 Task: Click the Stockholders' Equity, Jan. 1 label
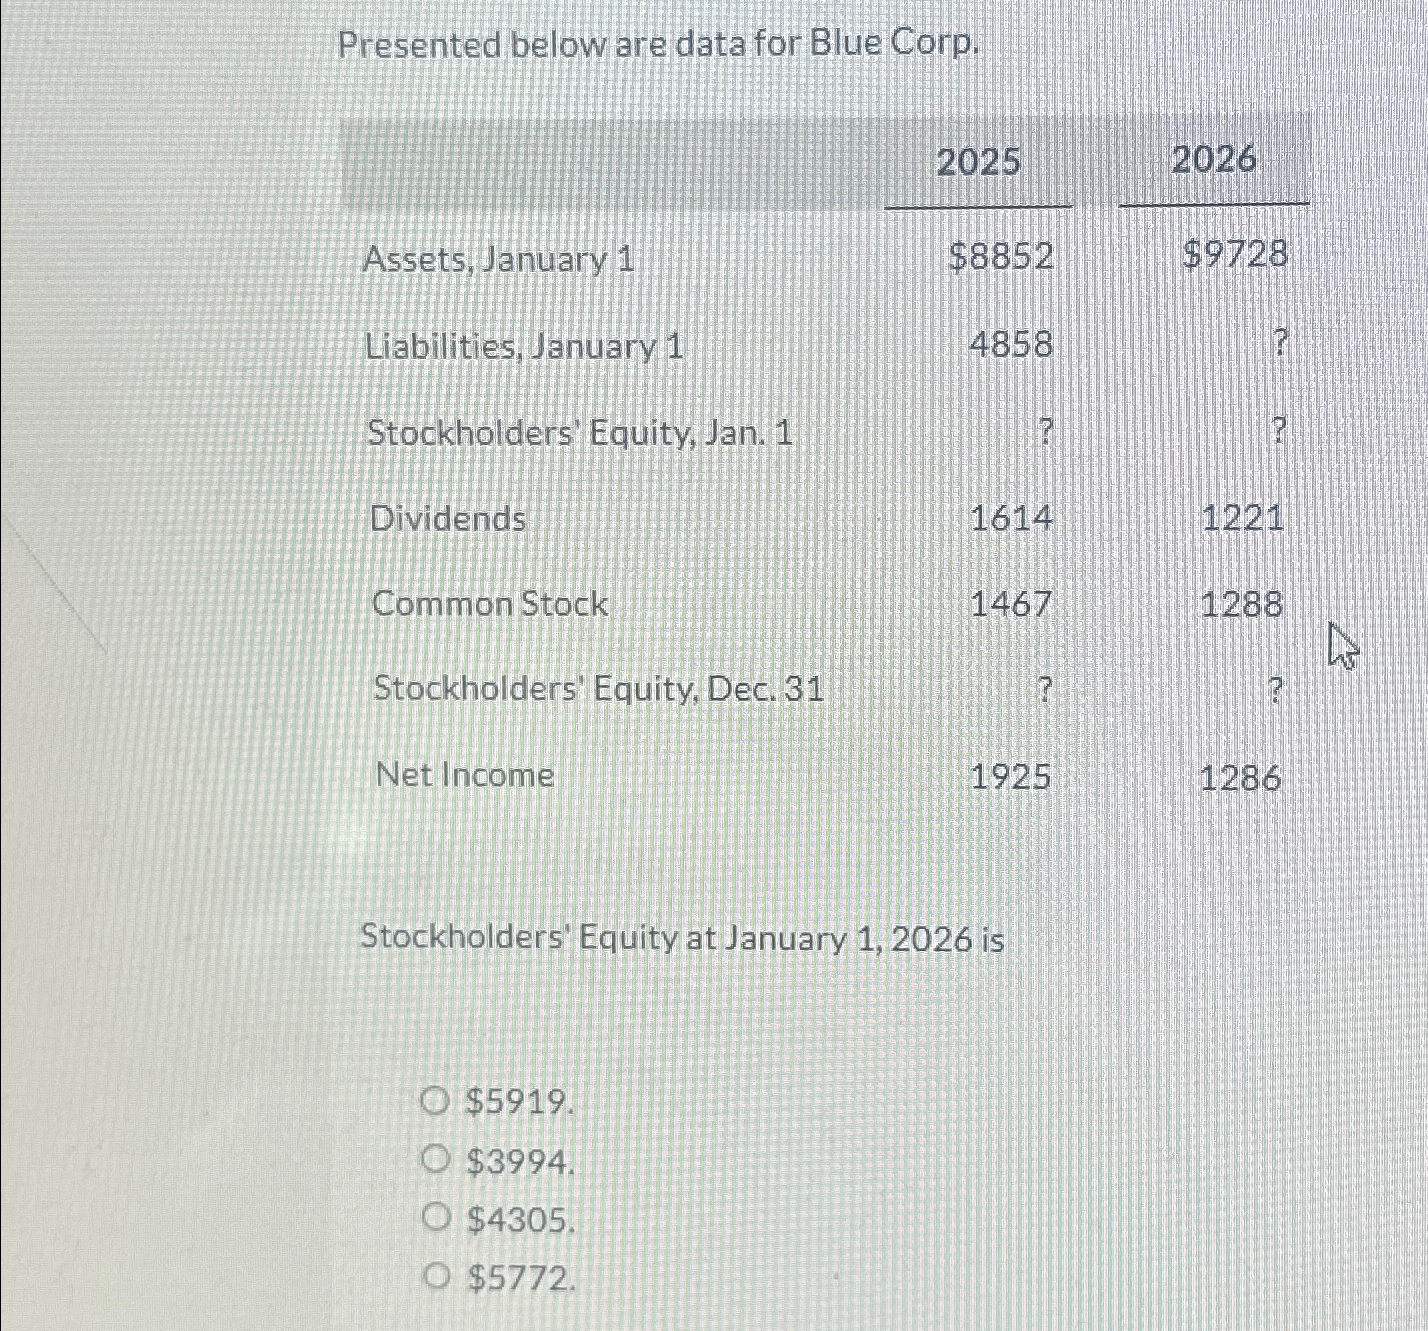click(x=578, y=434)
